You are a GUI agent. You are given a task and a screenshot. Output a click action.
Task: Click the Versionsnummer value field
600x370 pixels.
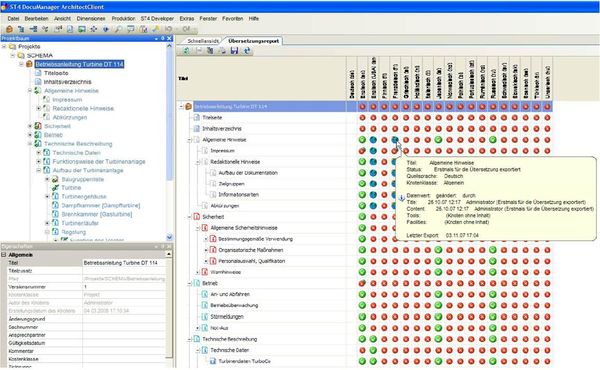click(124, 287)
